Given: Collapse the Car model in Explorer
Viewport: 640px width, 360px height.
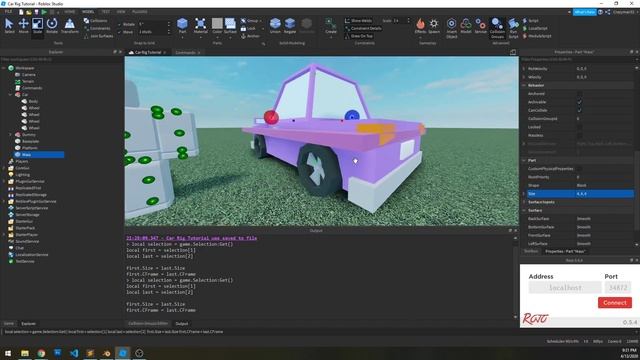Looking at the screenshot, I should click(x=11, y=95).
